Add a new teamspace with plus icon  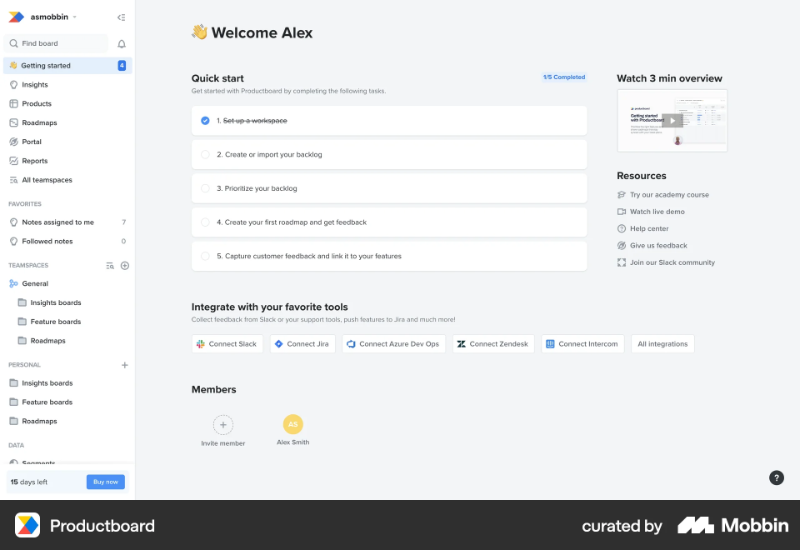124,266
